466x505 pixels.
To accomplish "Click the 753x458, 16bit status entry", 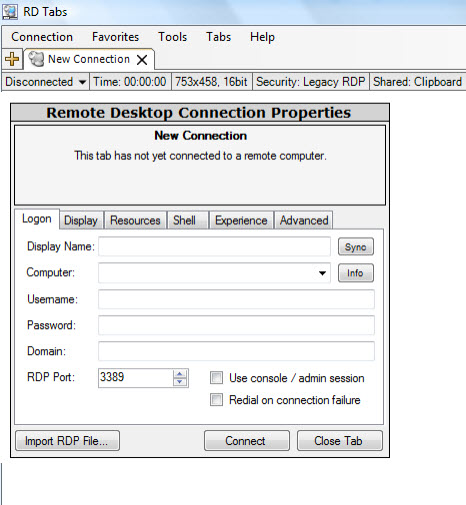I will [211, 82].
